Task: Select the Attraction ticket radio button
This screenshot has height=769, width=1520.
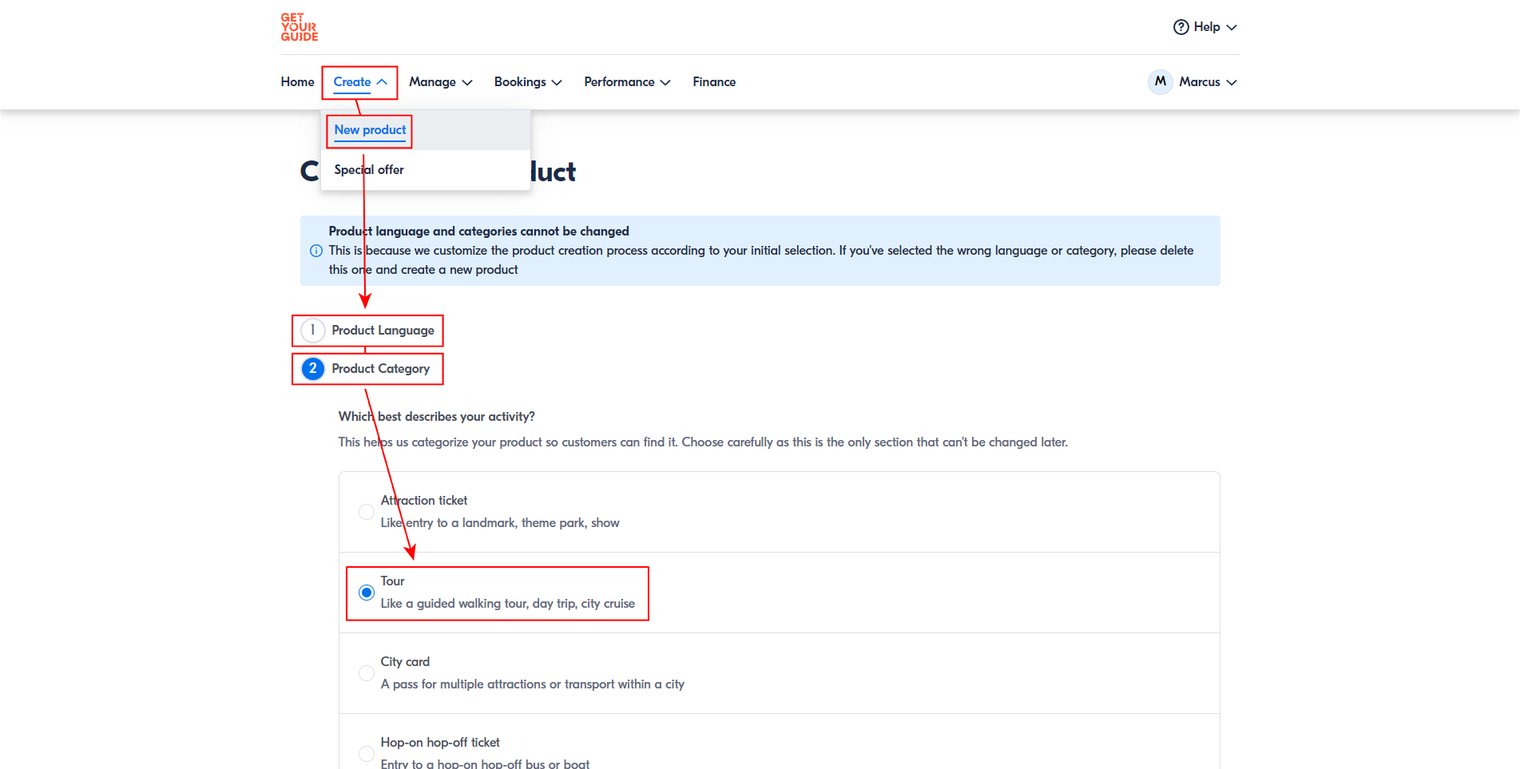Action: click(366, 512)
